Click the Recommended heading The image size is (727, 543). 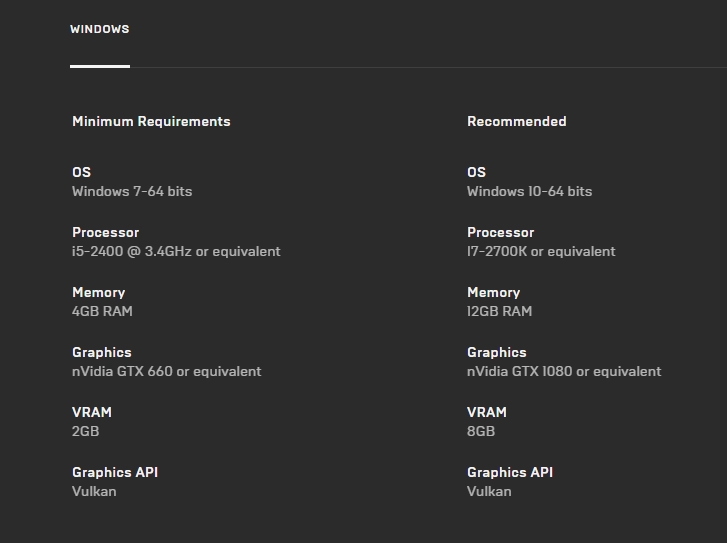coord(517,121)
